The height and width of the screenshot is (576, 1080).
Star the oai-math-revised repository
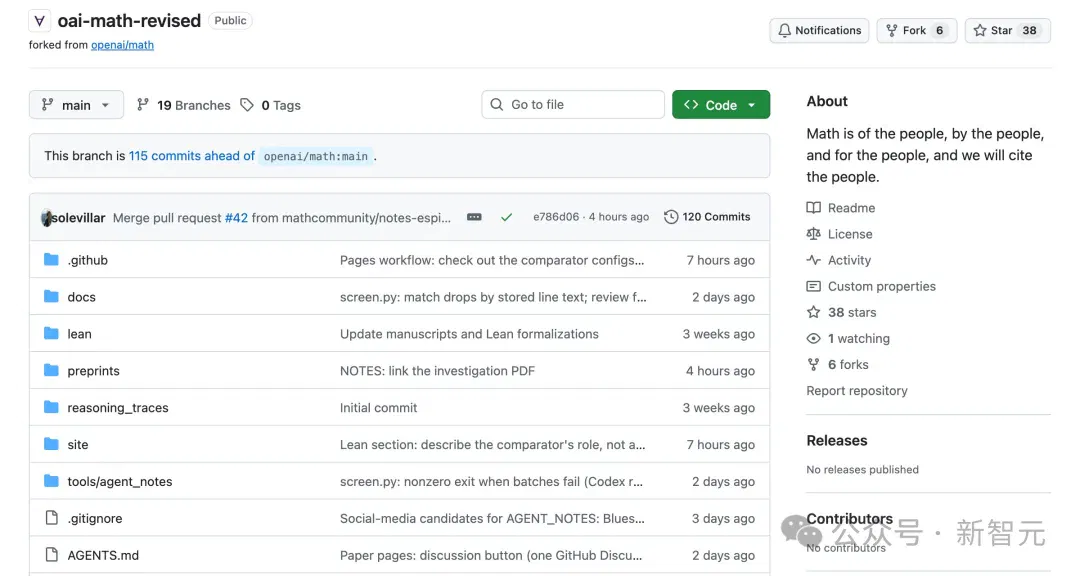(1008, 30)
